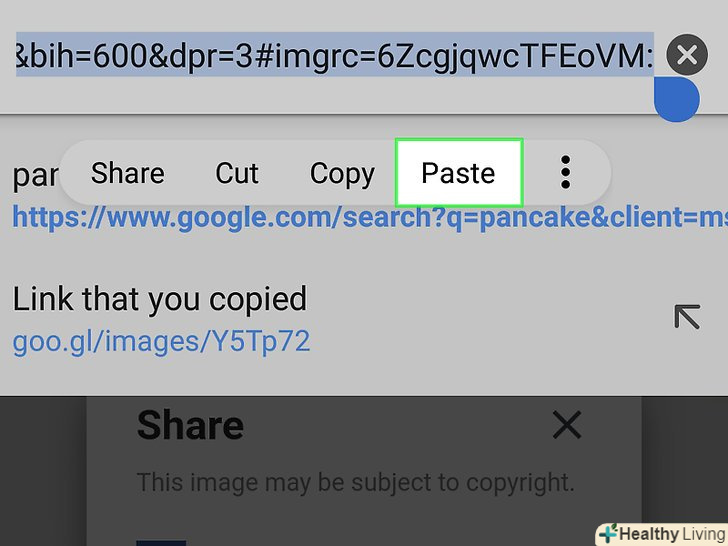
Task: Select Cut from the text toolbar
Action: pyautogui.click(x=237, y=173)
